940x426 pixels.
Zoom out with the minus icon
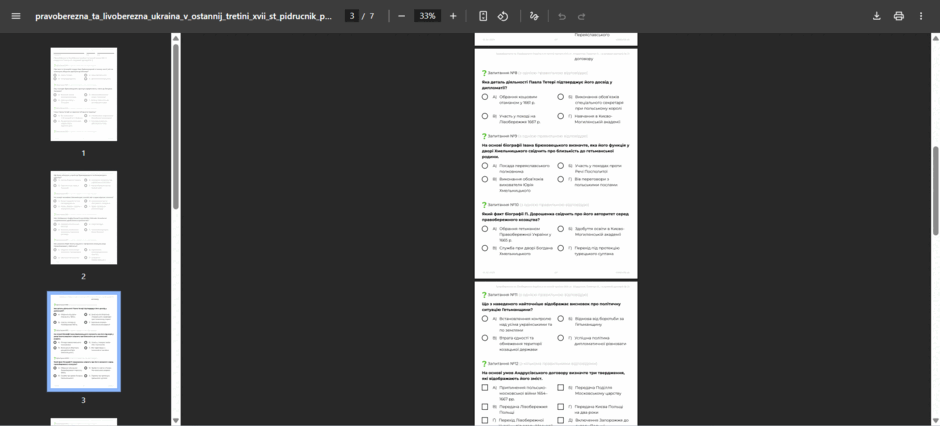coord(402,16)
